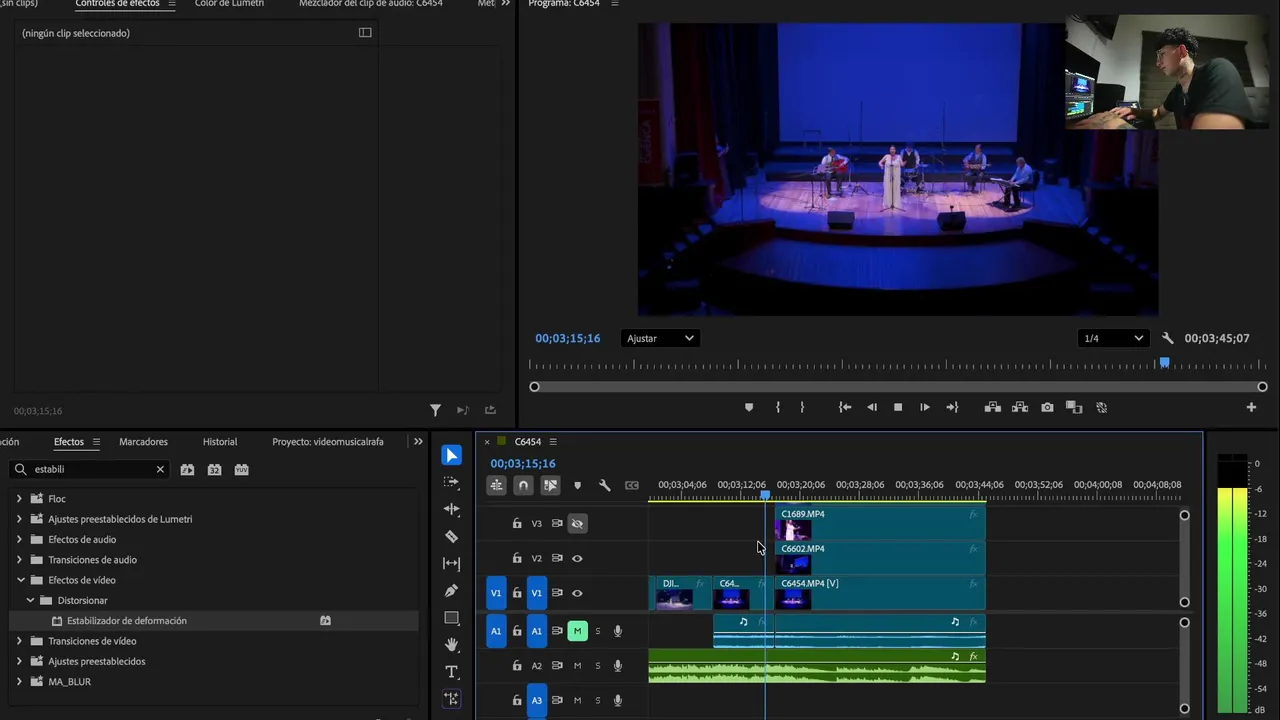Go to the Out point
The height and width of the screenshot is (720, 1280).
[x=952, y=407]
